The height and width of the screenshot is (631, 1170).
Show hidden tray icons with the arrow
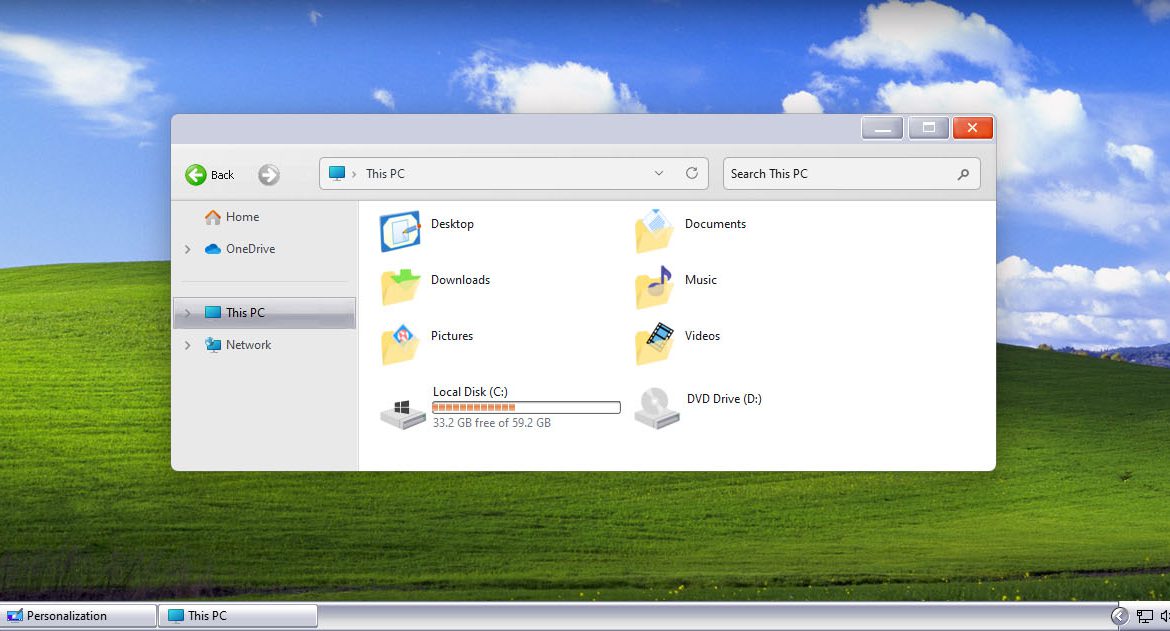1120,616
